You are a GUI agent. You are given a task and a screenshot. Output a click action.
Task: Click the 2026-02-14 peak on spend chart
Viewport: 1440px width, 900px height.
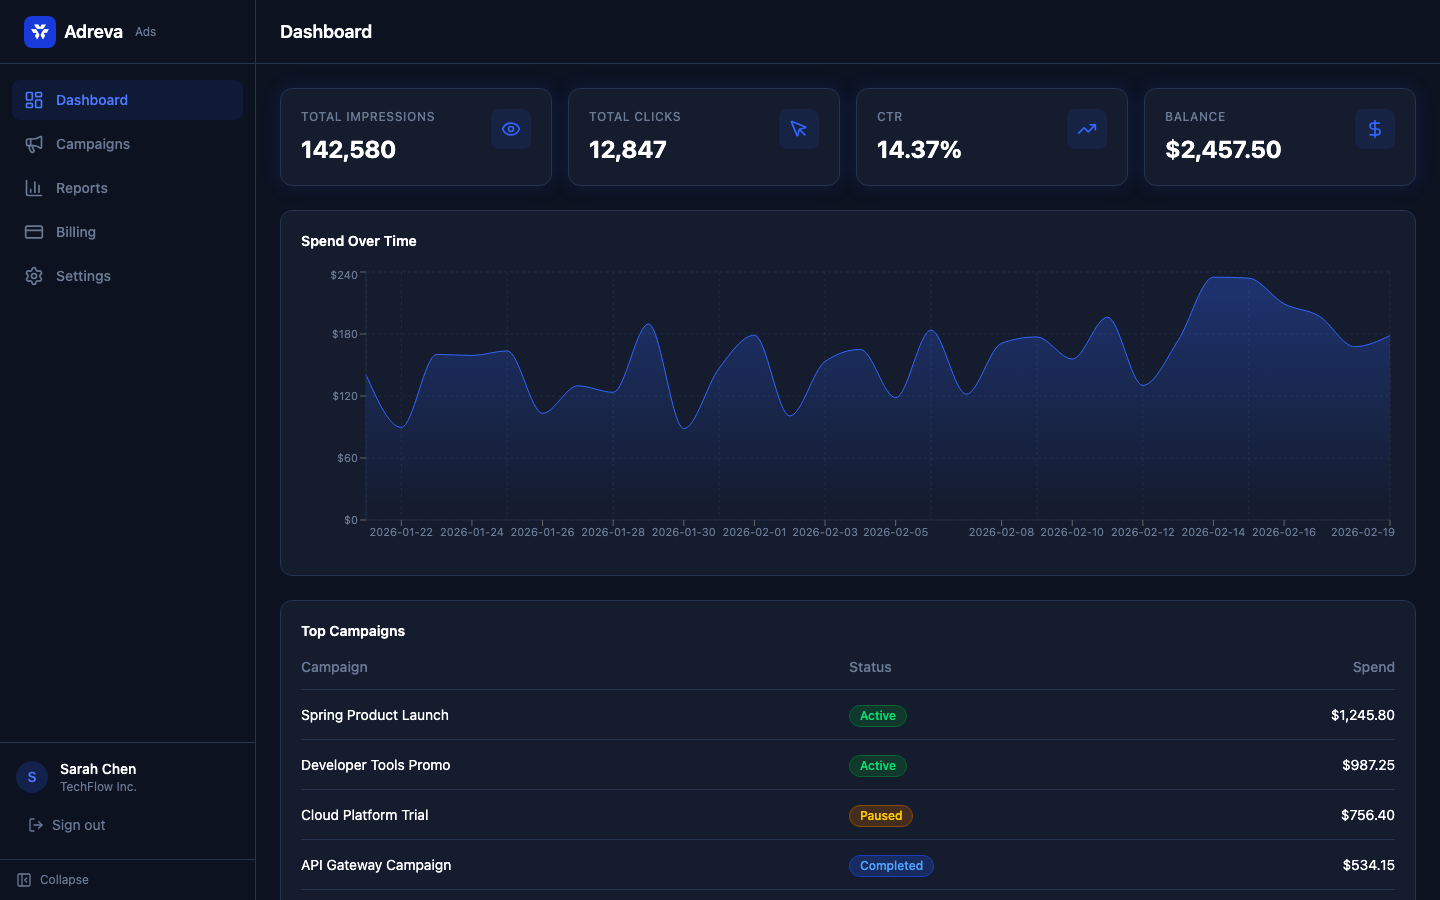1214,278
